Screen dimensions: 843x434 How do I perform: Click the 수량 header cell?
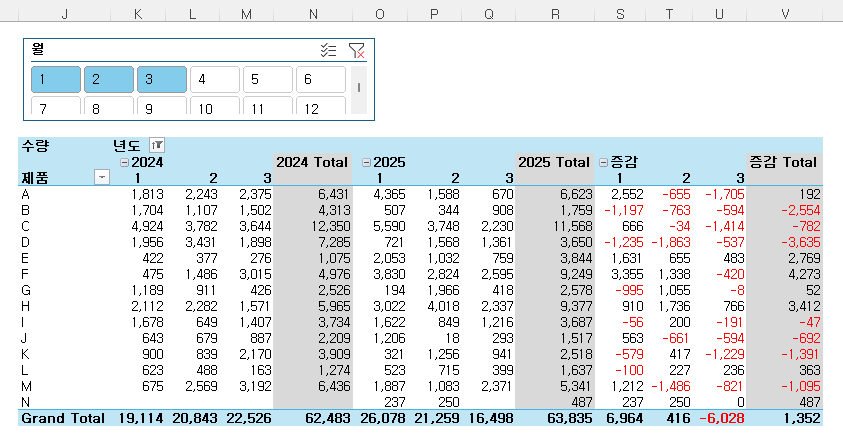point(35,145)
